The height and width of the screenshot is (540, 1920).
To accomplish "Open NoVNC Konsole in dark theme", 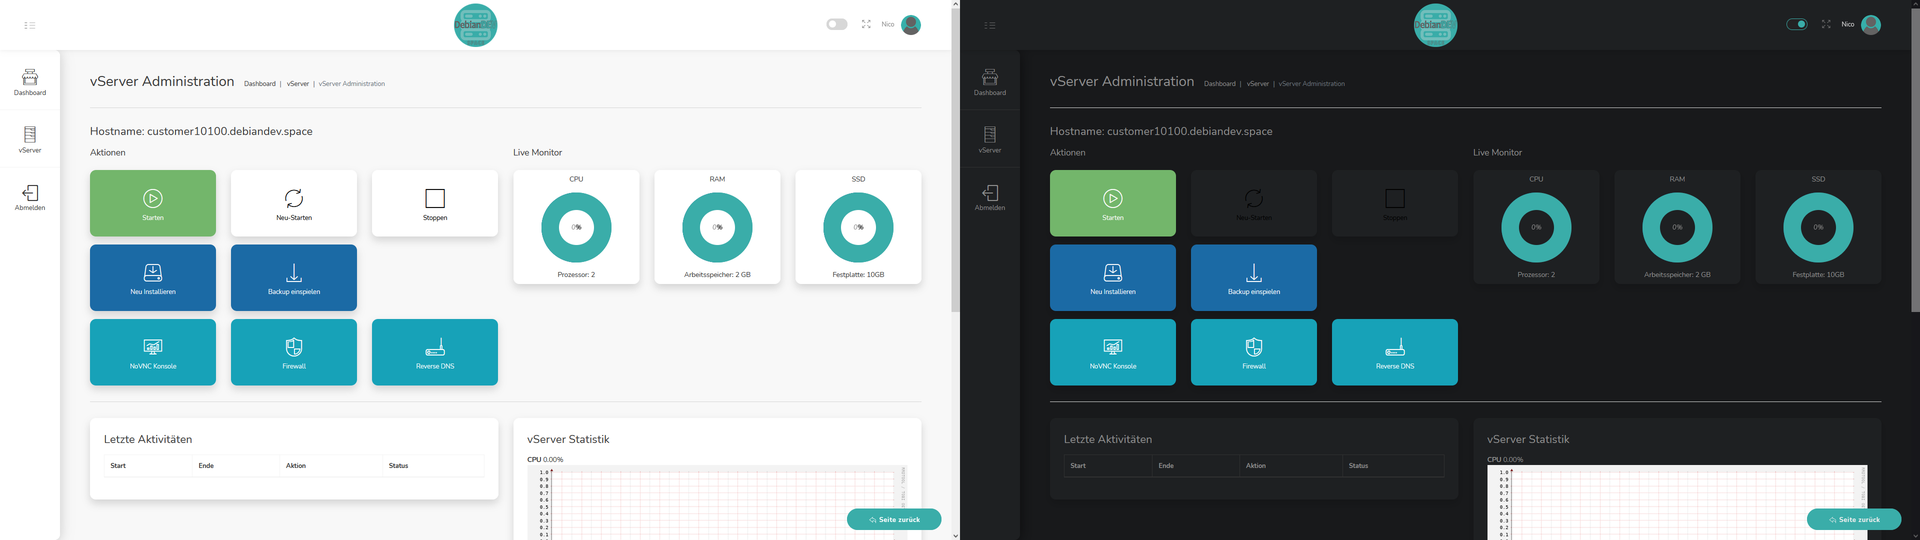I will tap(1113, 352).
